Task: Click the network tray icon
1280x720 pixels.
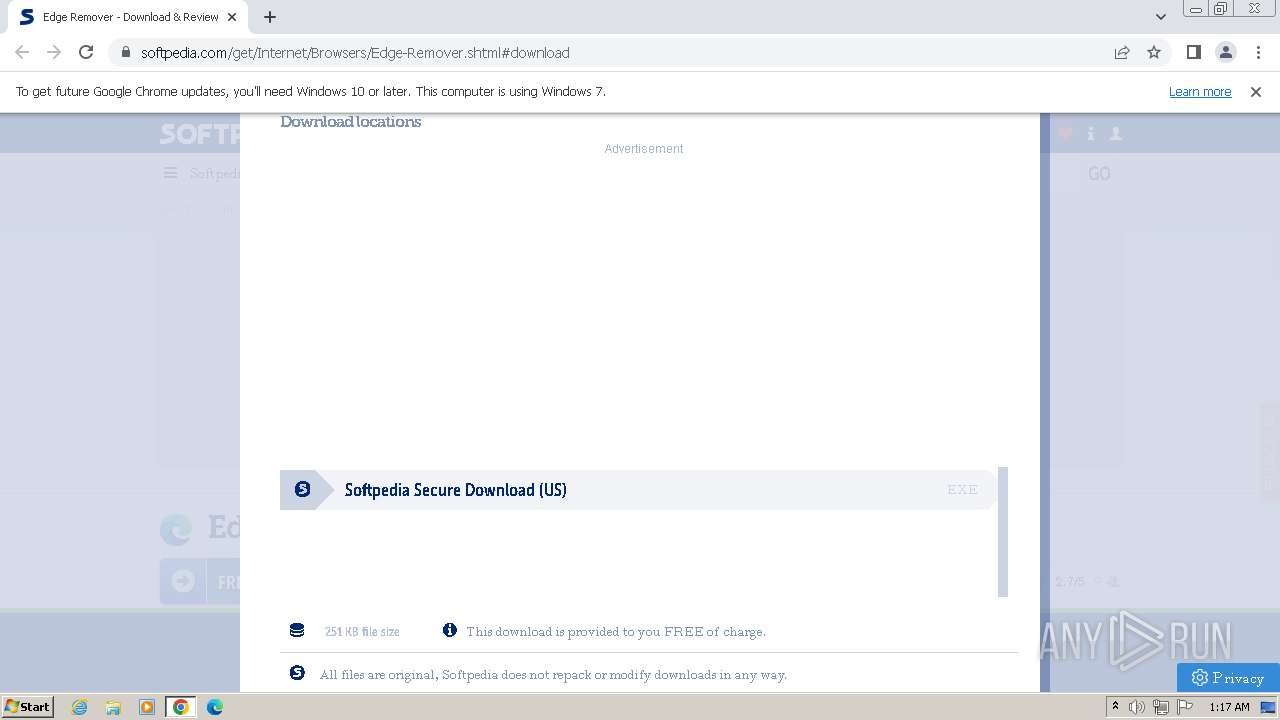Action: (x=1161, y=707)
